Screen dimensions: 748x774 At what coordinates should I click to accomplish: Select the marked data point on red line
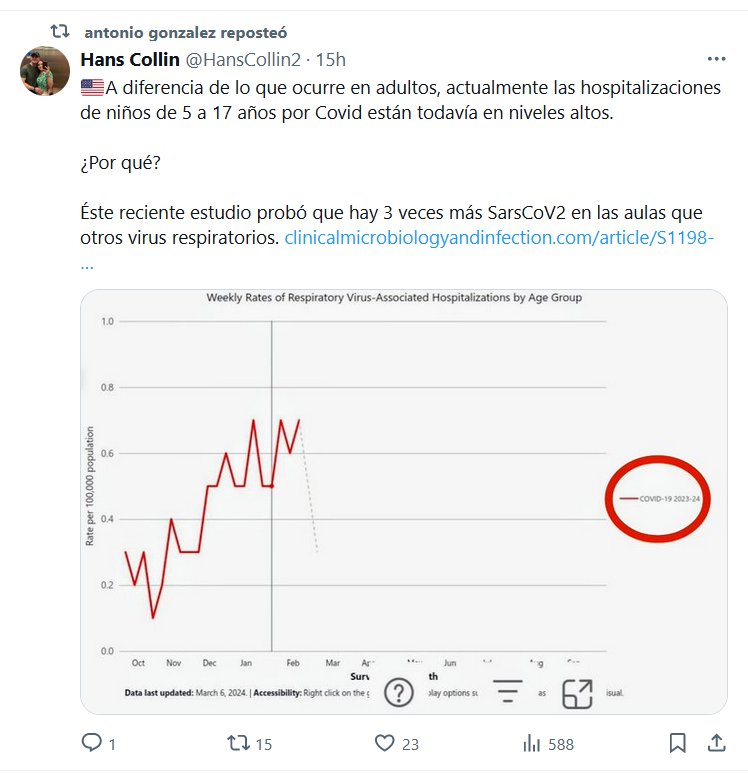pyautogui.click(x=272, y=486)
